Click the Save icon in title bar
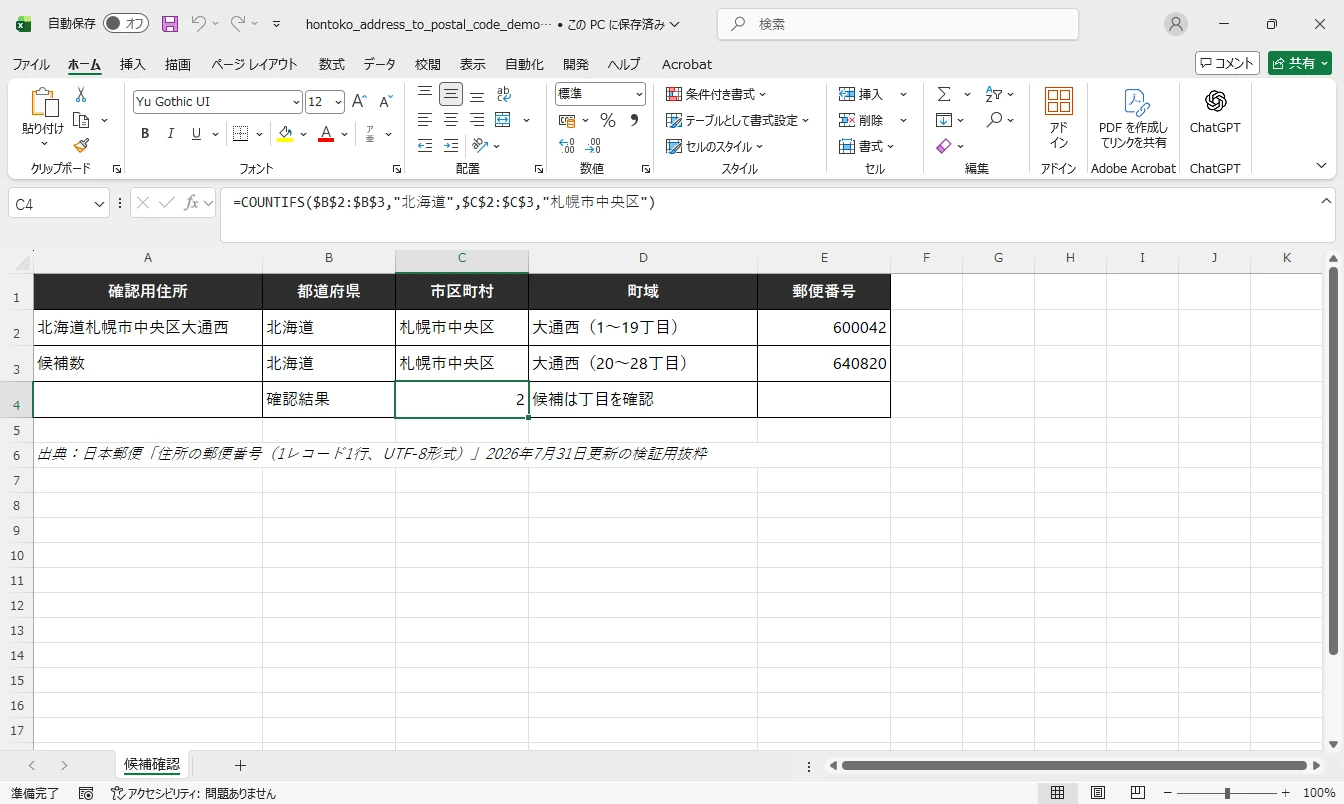The width and height of the screenshot is (1344, 804). point(169,24)
